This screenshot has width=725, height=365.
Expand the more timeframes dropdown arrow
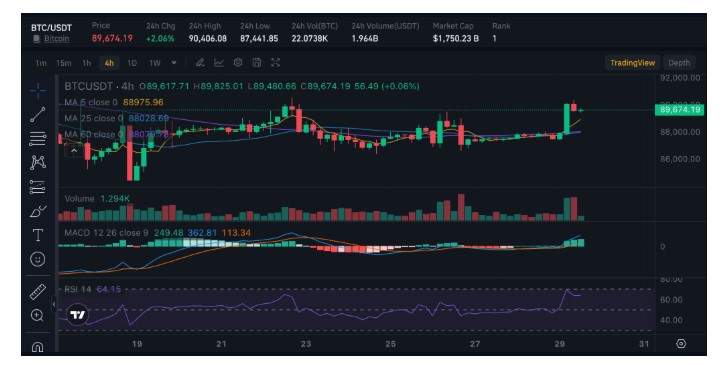click(174, 63)
